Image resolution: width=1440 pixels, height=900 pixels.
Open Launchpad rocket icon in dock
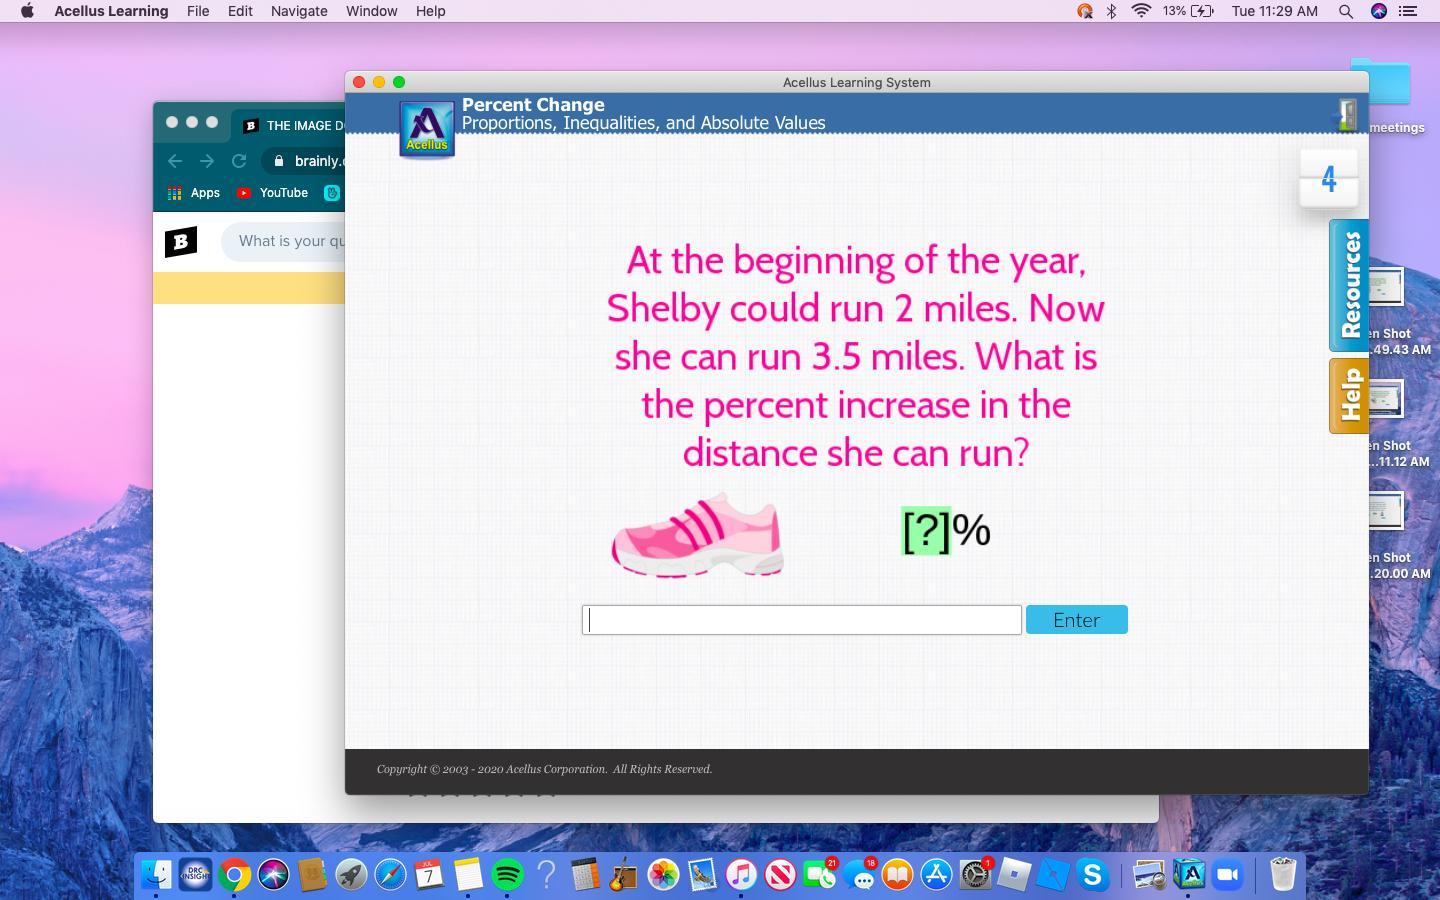point(351,875)
